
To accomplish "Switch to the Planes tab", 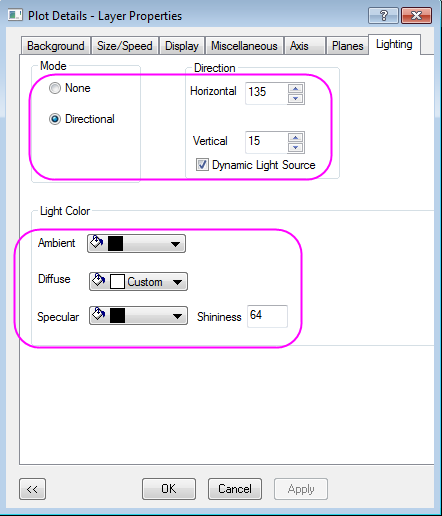I will coord(347,46).
